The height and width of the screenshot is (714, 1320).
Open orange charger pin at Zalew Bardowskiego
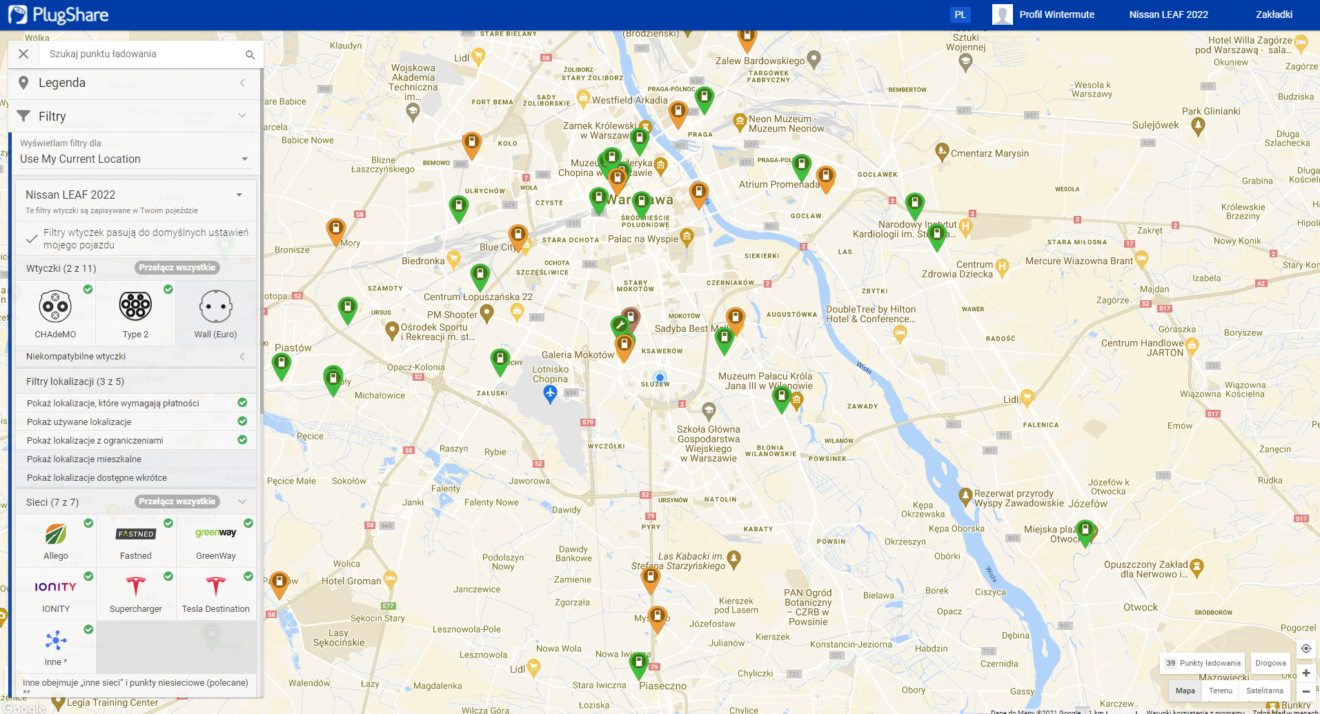click(x=747, y=40)
